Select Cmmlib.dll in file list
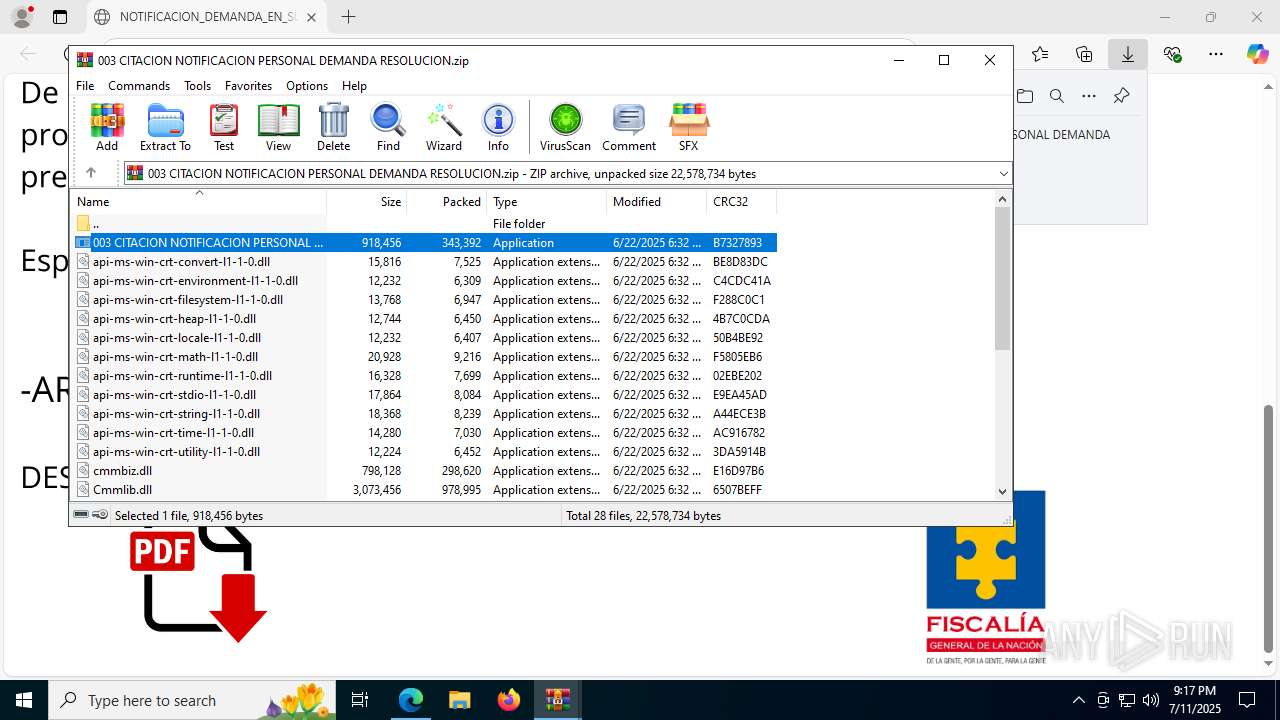 tap(425, 489)
